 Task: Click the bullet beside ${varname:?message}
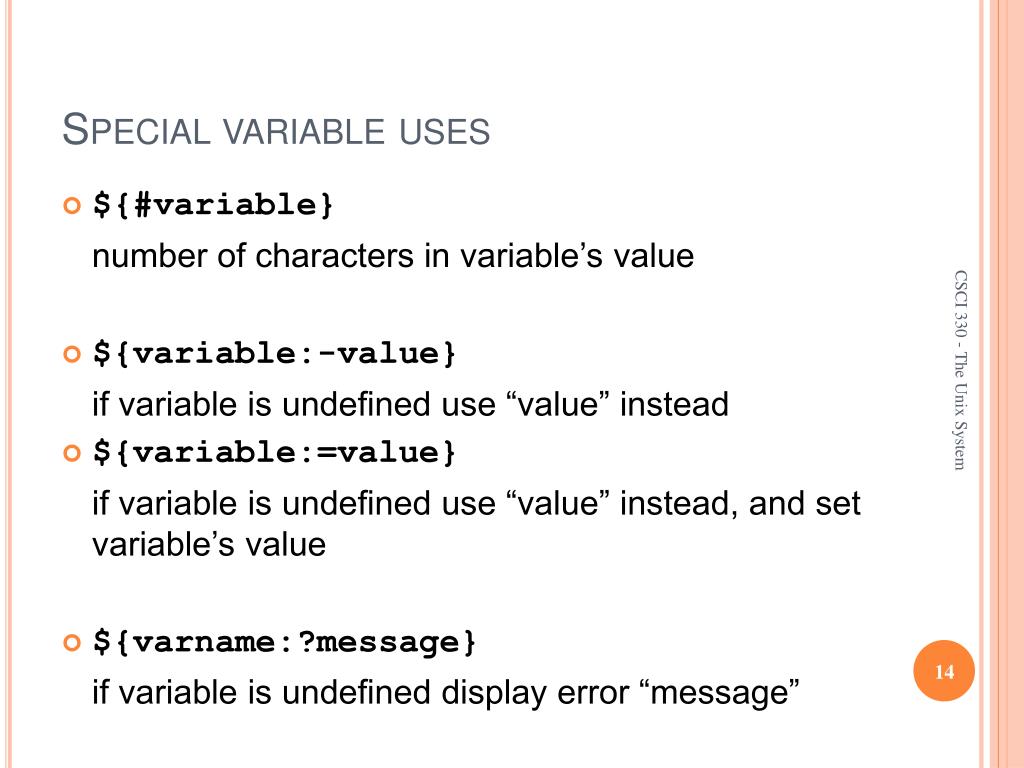(72, 643)
